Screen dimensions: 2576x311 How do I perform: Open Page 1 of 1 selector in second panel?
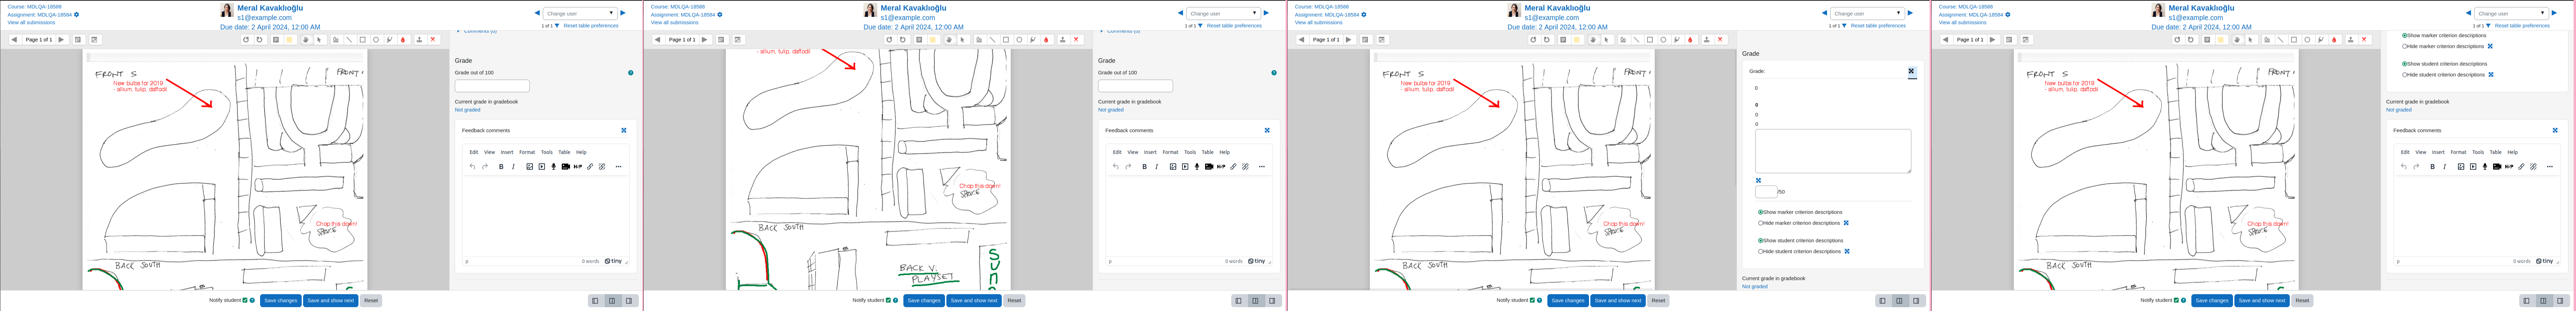(x=682, y=40)
